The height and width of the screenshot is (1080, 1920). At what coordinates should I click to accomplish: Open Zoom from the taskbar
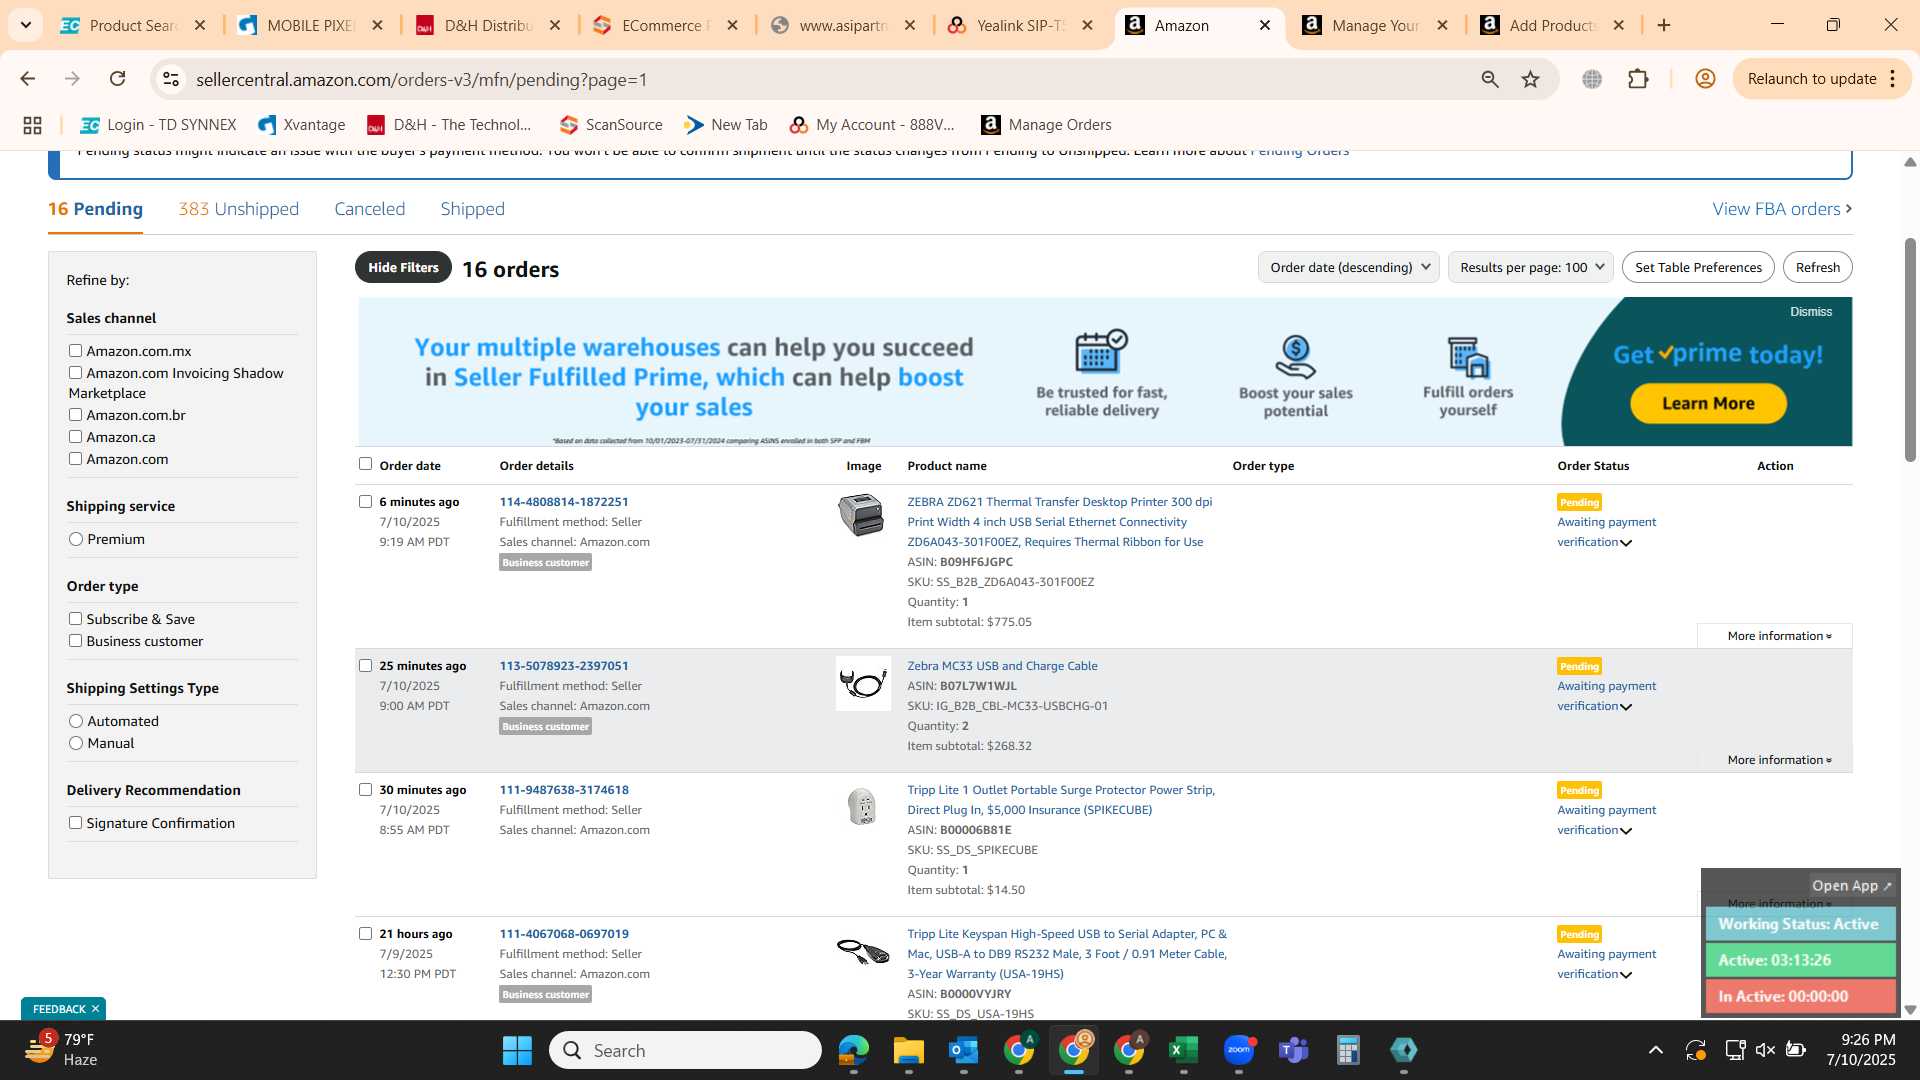coord(1239,1050)
